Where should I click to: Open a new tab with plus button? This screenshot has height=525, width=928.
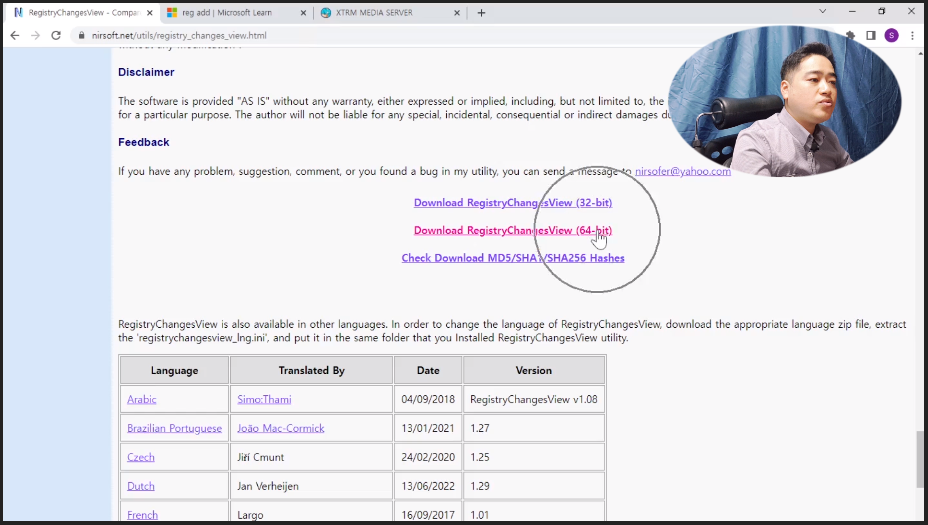click(x=481, y=12)
